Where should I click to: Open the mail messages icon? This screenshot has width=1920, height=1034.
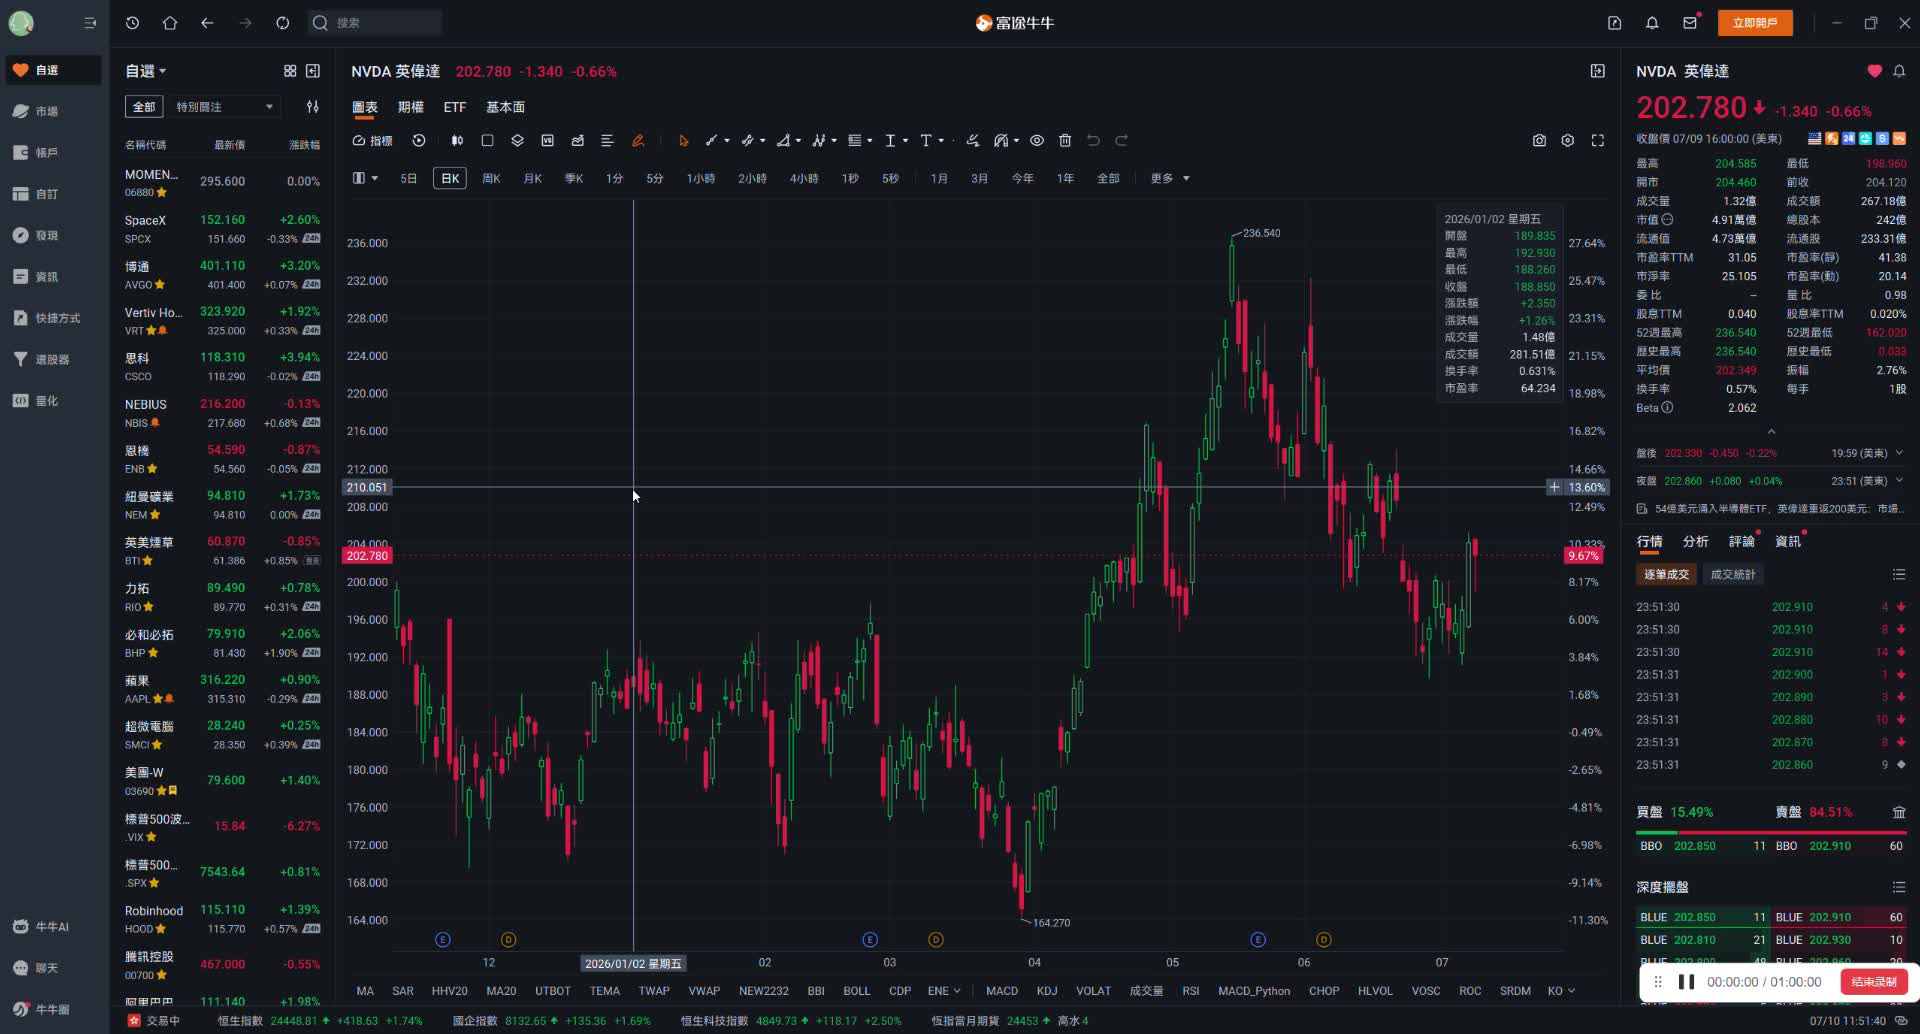(1690, 23)
